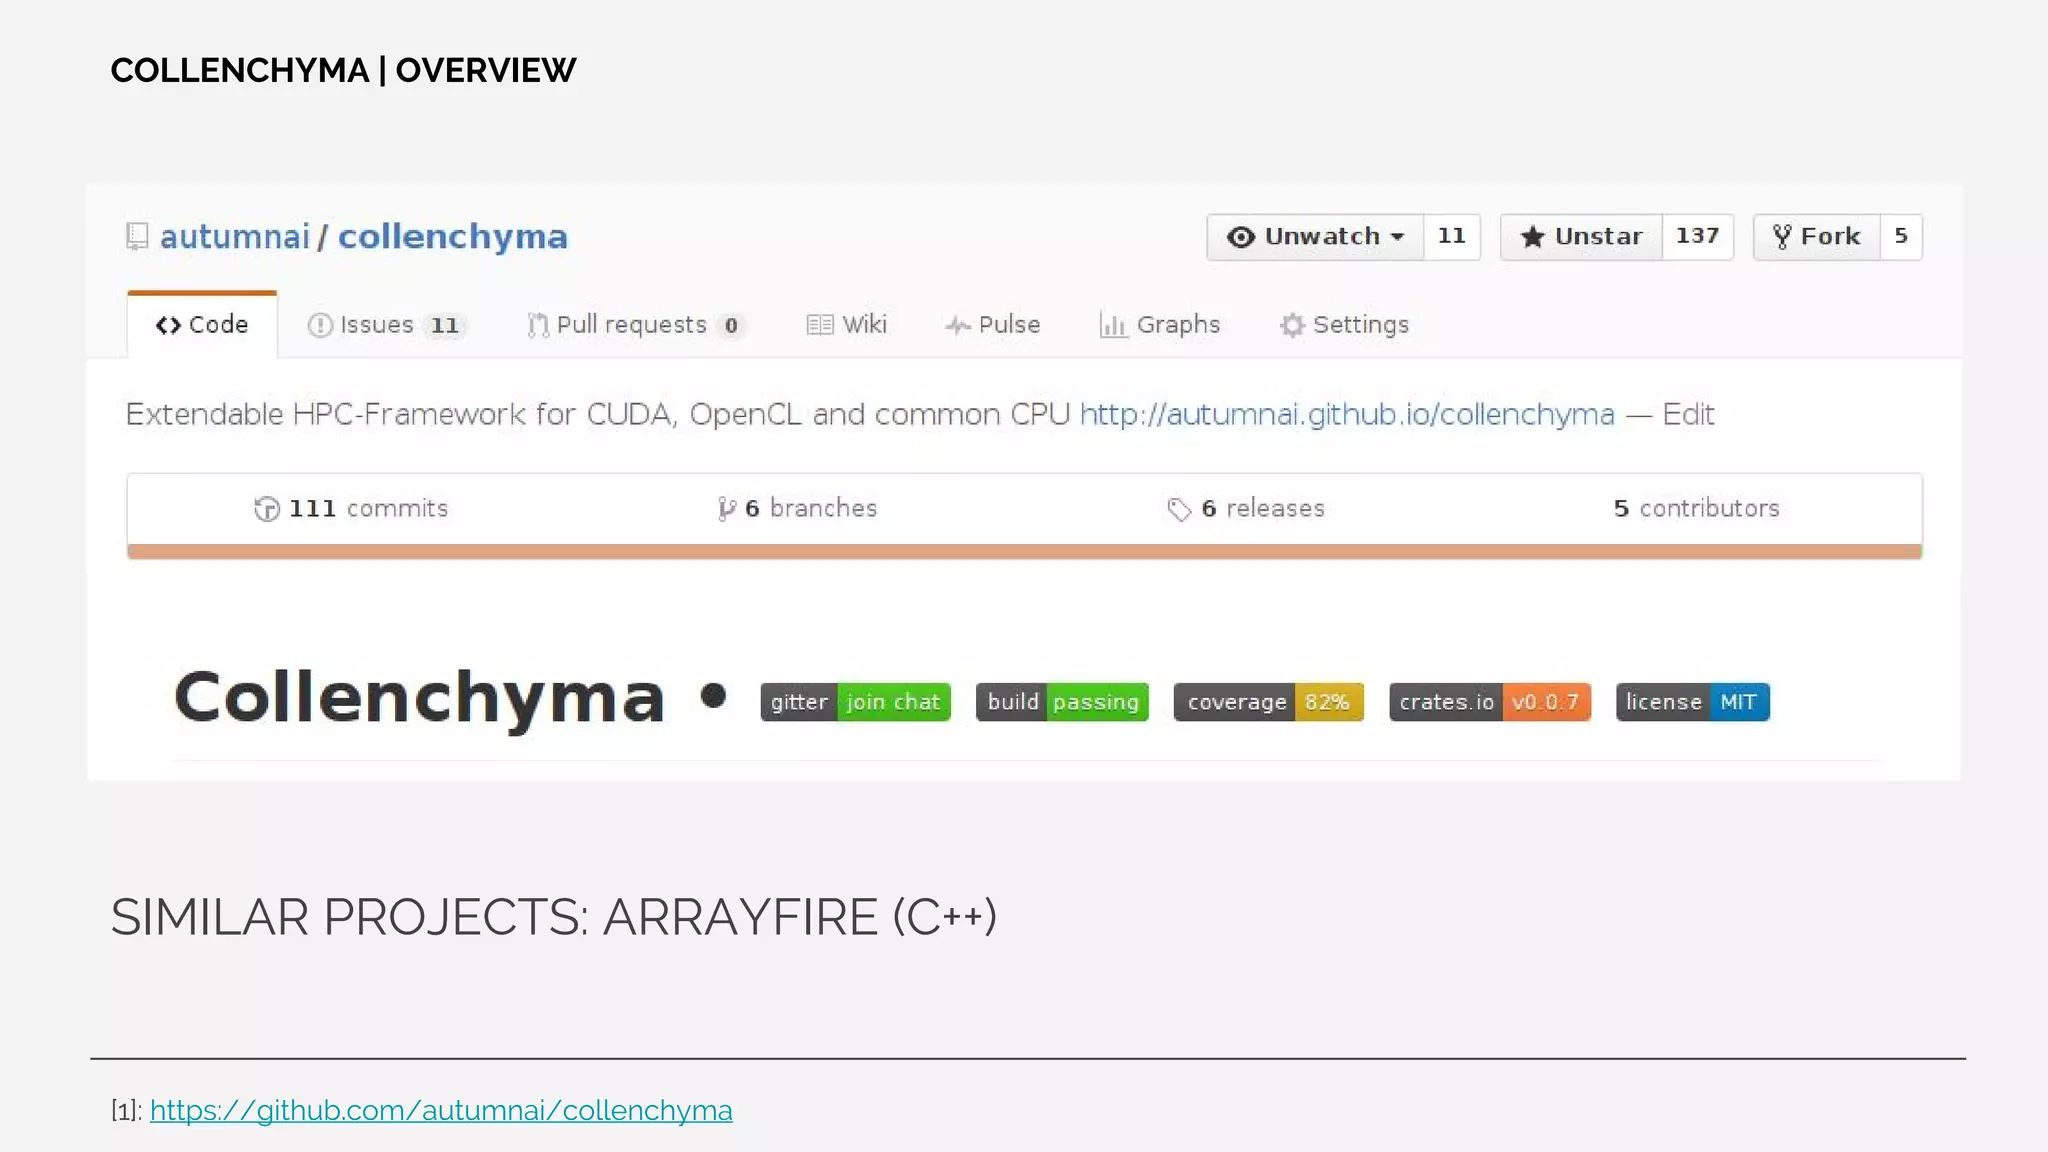Screen dimensions: 2048x1152
Task: Click the Issues exclamation icon
Action: click(x=320, y=325)
